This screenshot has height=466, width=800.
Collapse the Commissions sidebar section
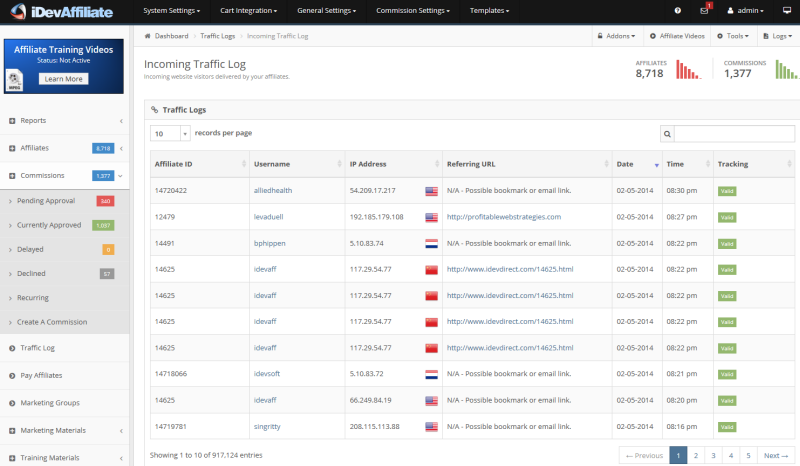(x=120, y=176)
